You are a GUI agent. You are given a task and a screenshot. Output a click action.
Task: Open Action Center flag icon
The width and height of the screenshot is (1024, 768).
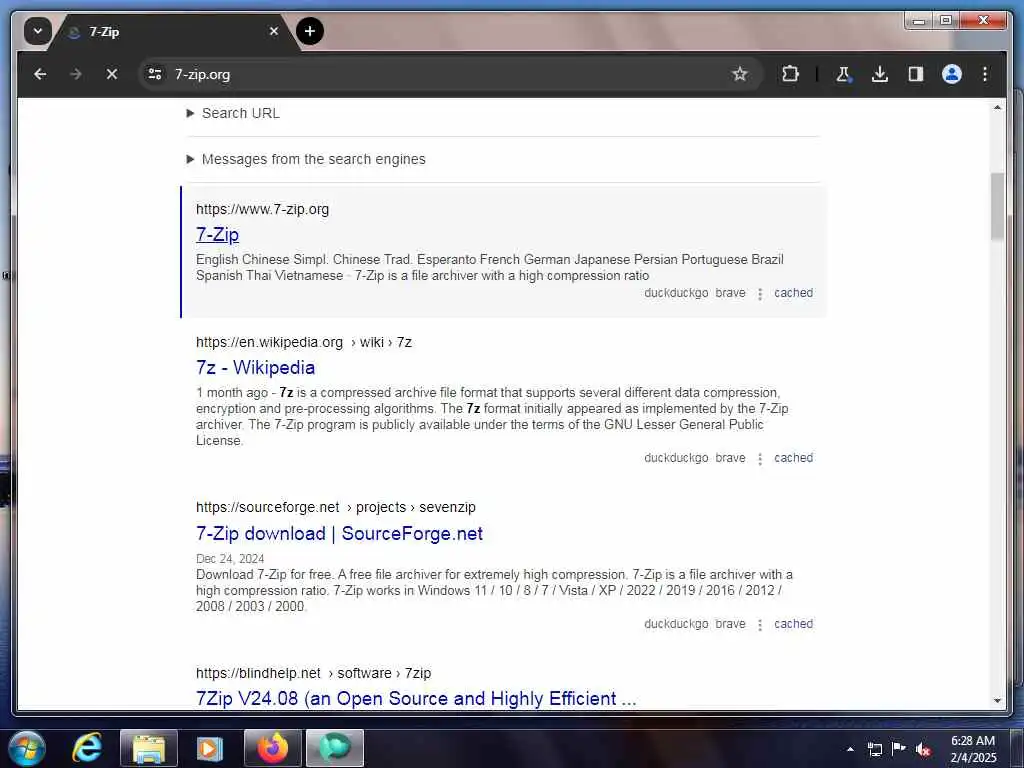pos(899,749)
